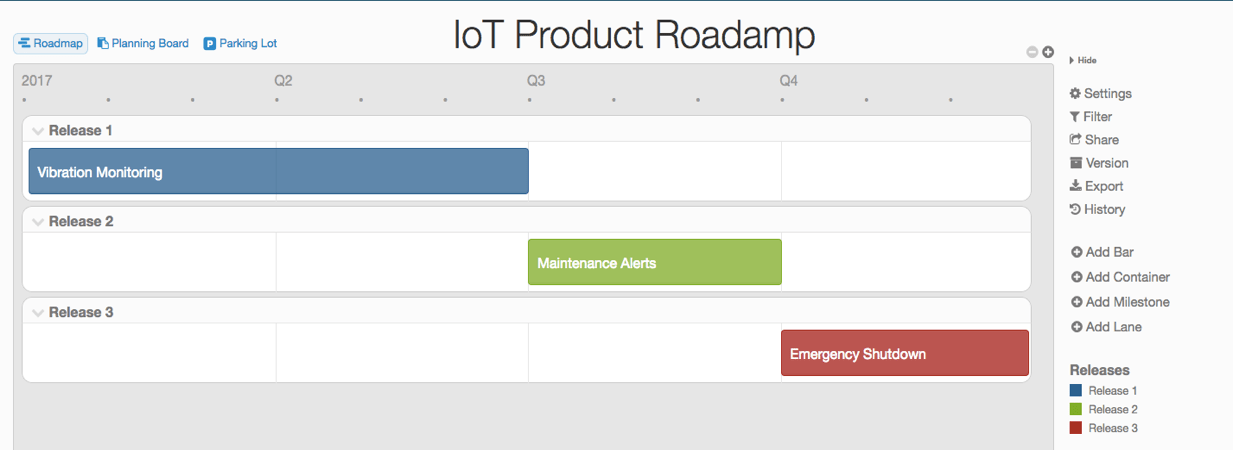Select the Vibration Monitoring bar
Viewport: 1233px width, 450px height.
pos(278,171)
